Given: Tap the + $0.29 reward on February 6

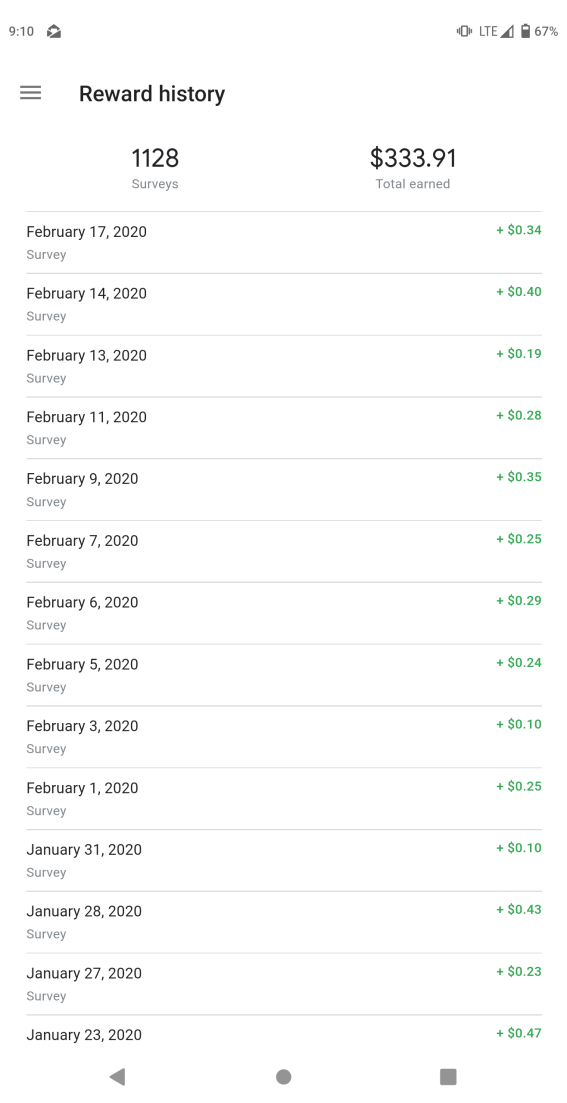Looking at the screenshot, I should click(519, 600).
